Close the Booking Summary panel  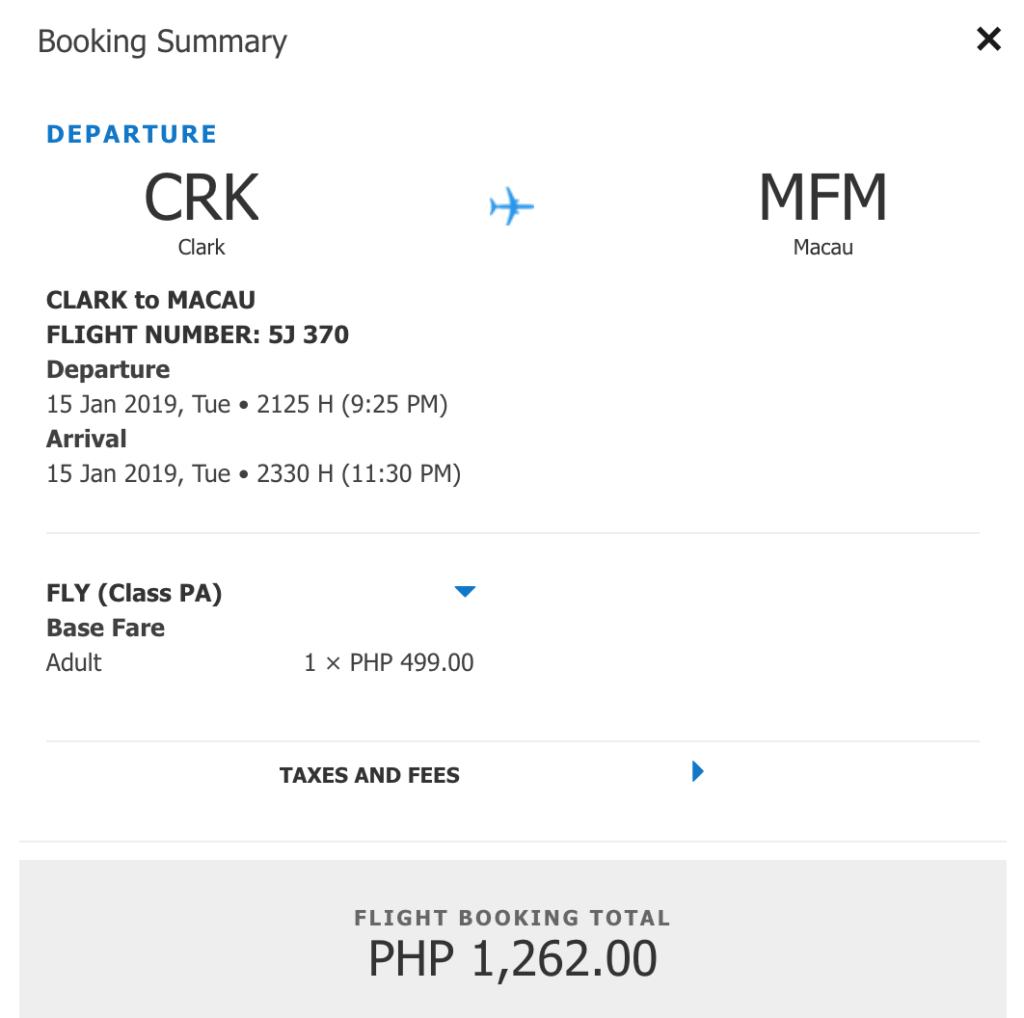point(989,39)
